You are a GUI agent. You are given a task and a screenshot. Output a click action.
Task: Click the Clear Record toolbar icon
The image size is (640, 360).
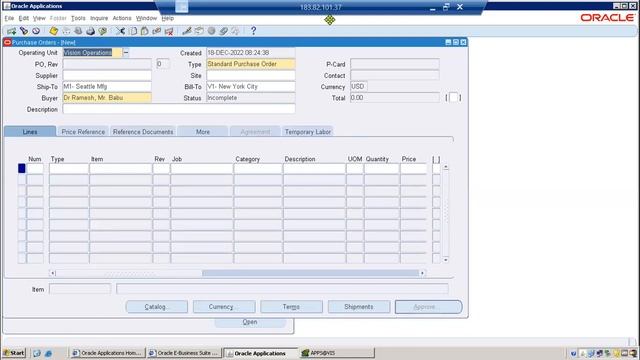click(x=156, y=31)
